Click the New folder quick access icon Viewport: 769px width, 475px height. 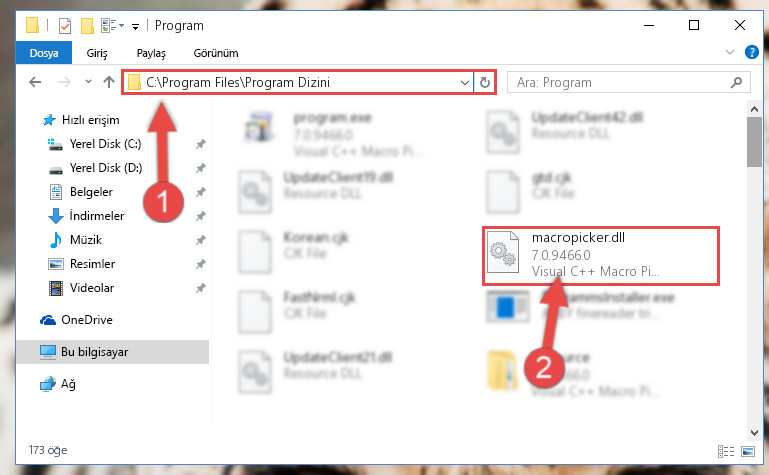(x=87, y=25)
